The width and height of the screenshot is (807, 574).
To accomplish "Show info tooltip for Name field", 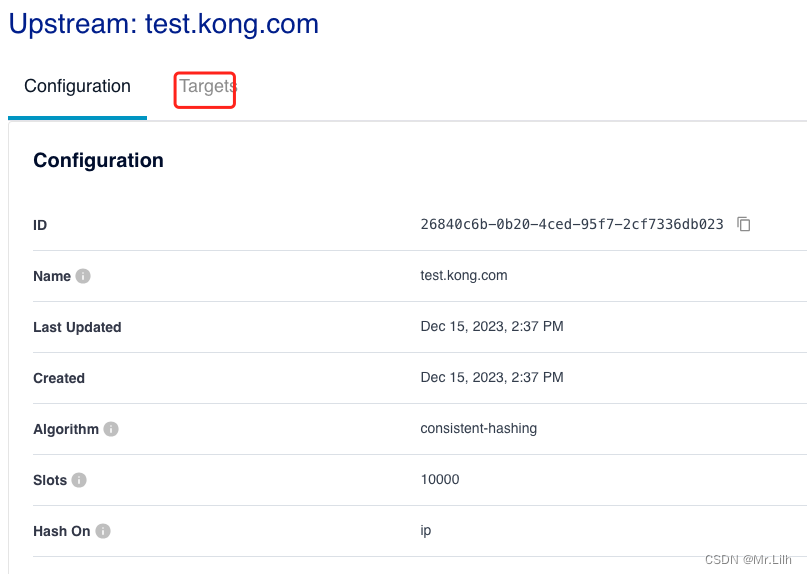I will click(x=83, y=276).
